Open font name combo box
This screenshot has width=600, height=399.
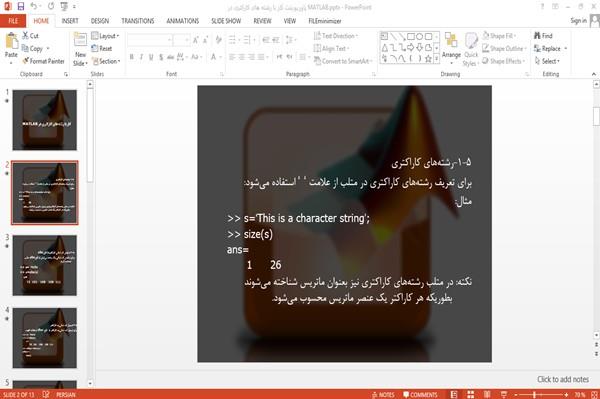(x=150, y=39)
